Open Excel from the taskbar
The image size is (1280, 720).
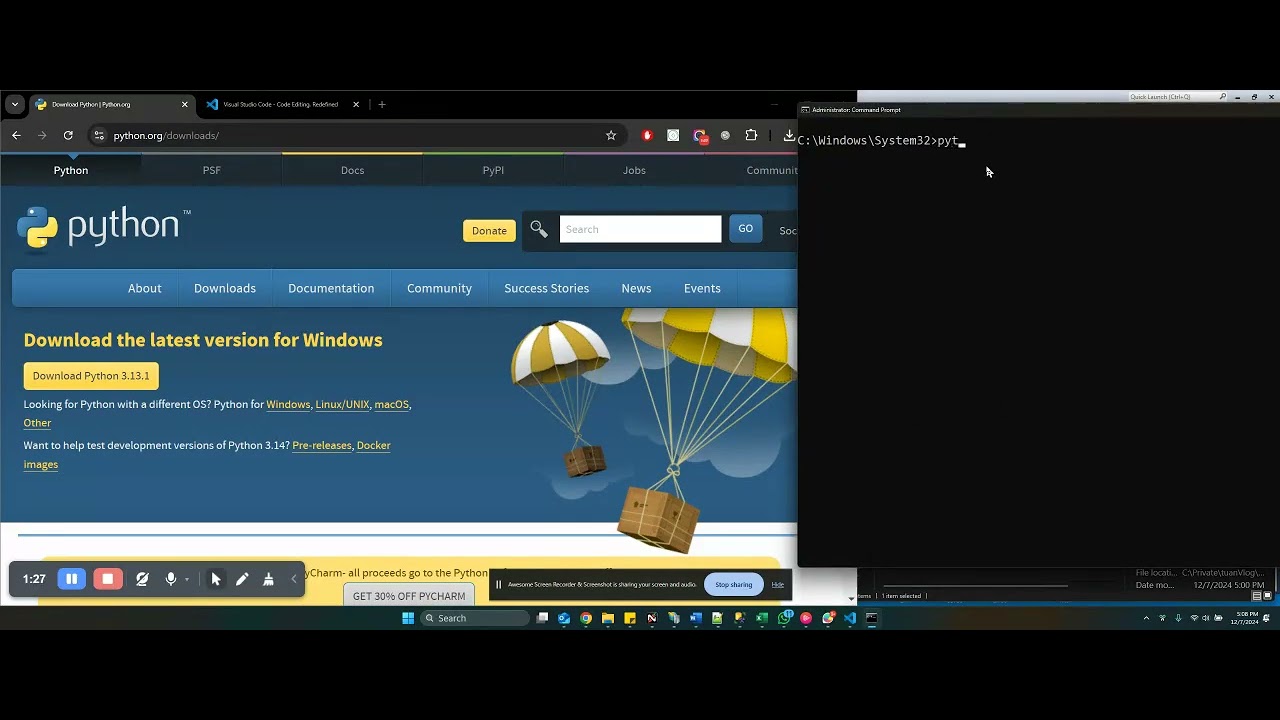(762, 618)
